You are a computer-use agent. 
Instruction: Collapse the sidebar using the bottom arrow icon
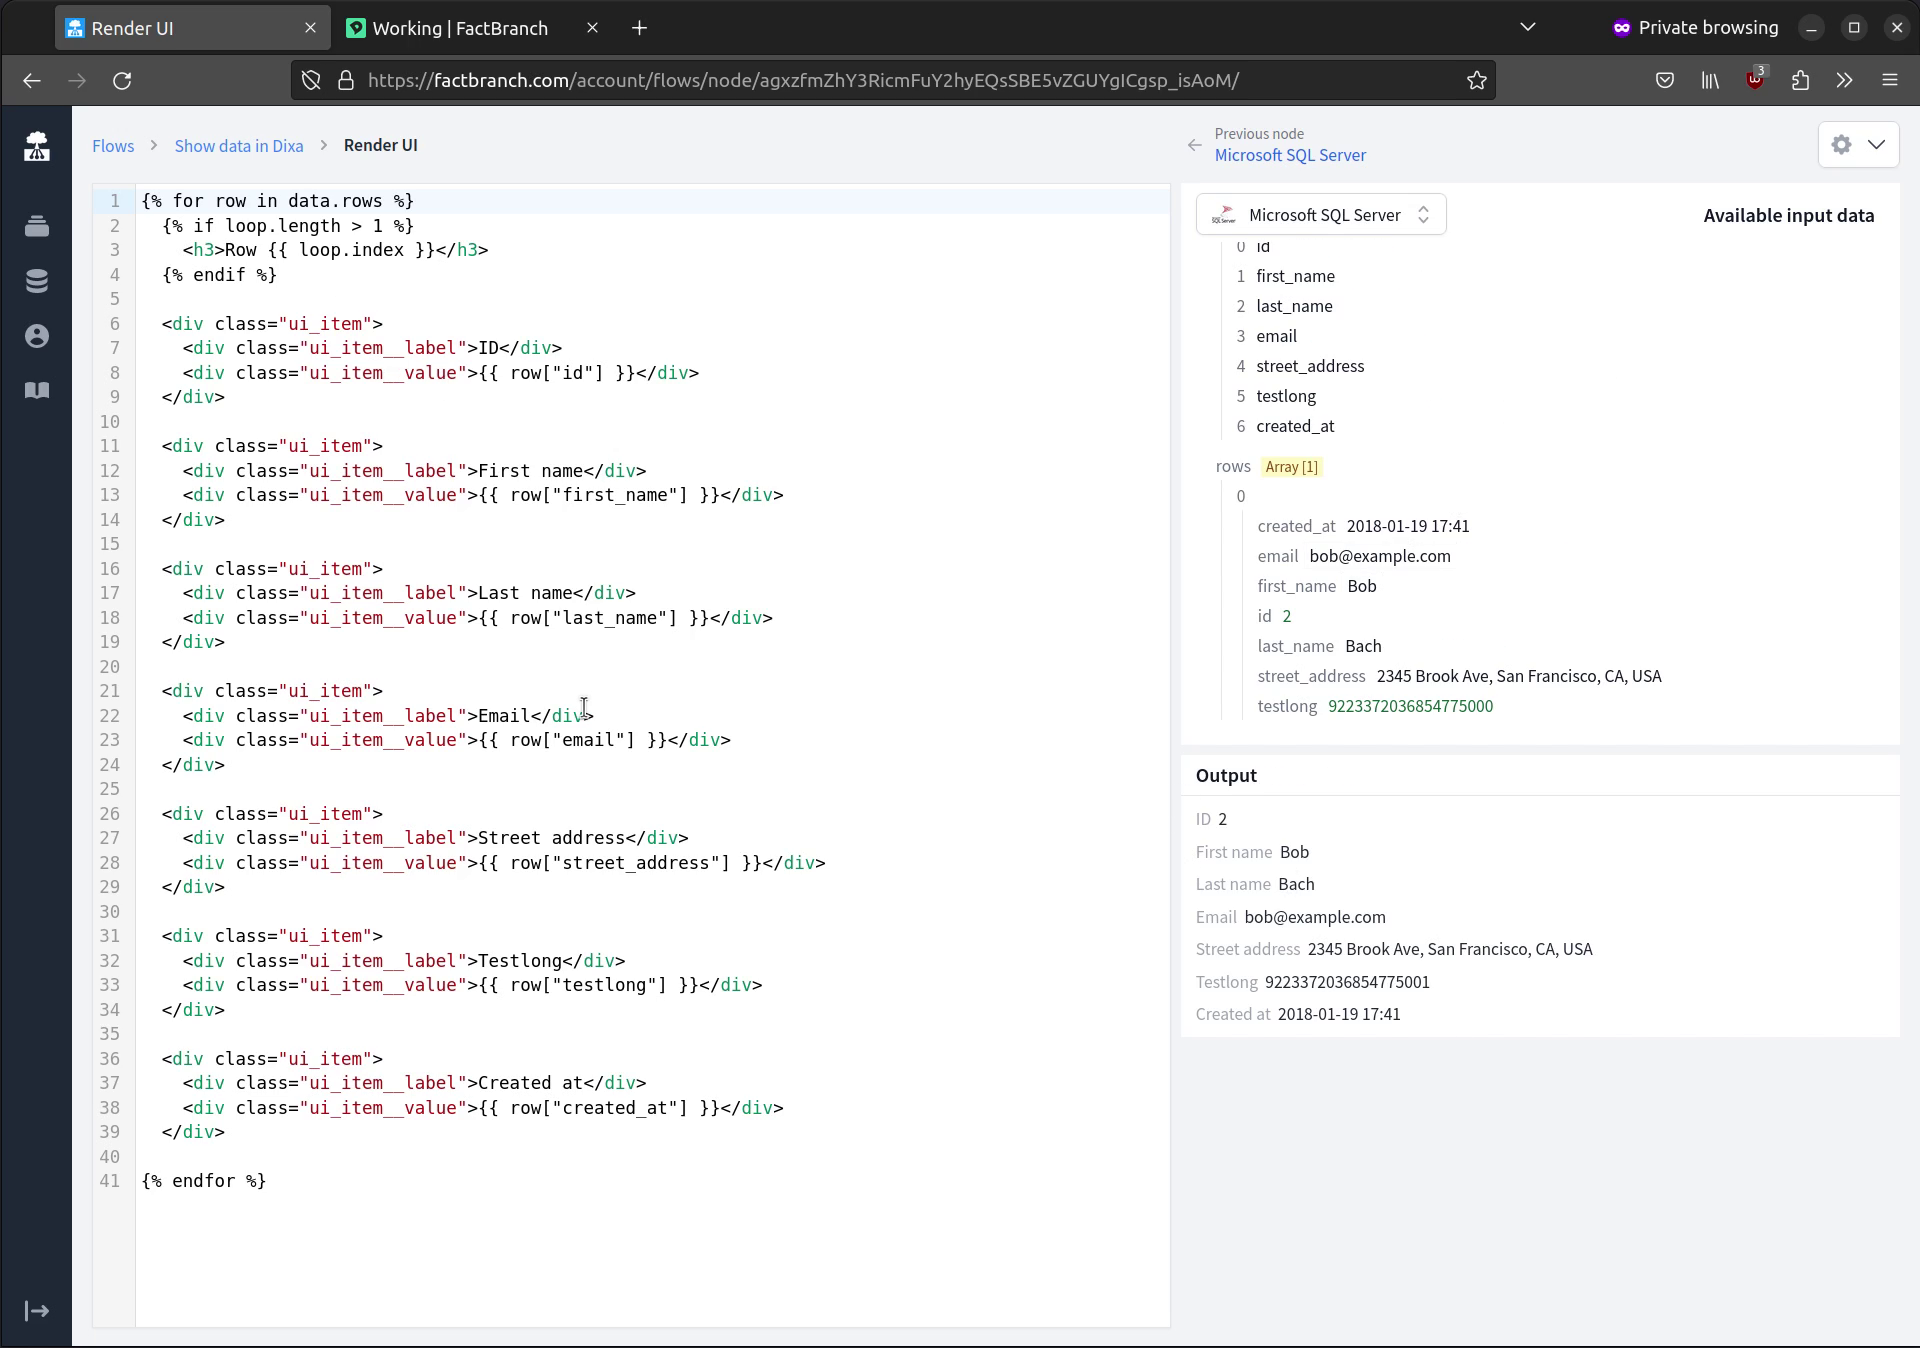(x=37, y=1311)
